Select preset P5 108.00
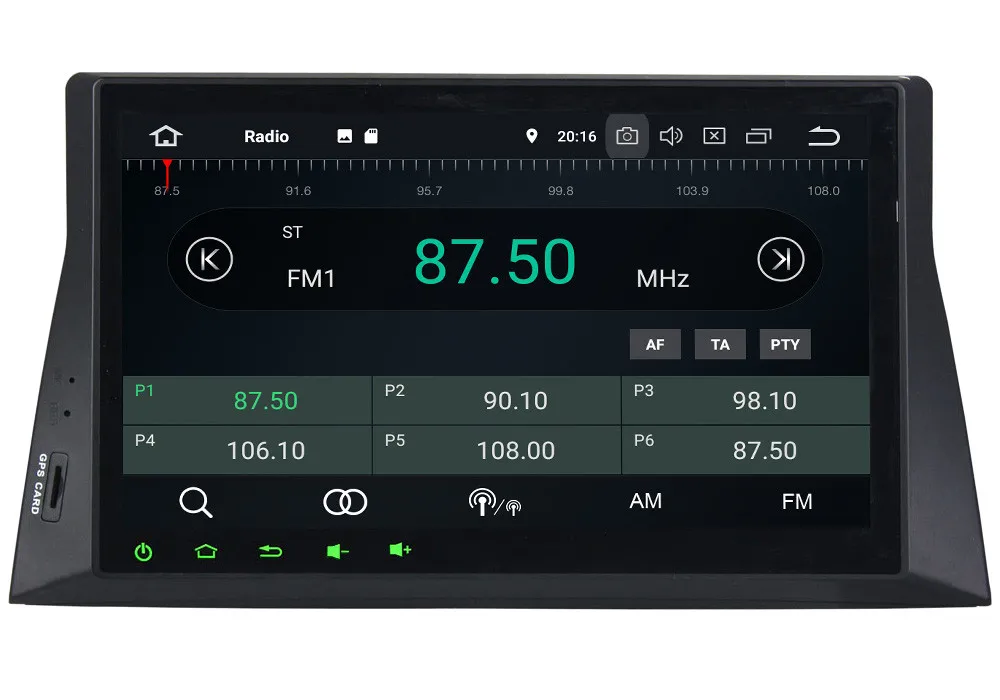Screen dimensions: 1000x700 coord(496,450)
